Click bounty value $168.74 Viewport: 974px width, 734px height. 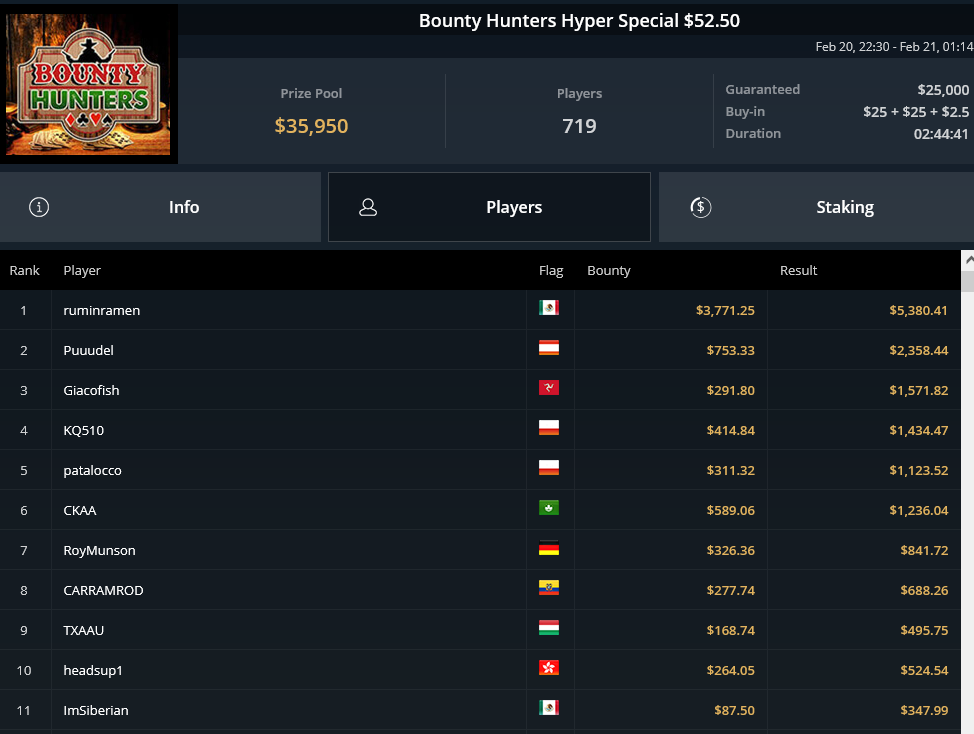click(730, 630)
